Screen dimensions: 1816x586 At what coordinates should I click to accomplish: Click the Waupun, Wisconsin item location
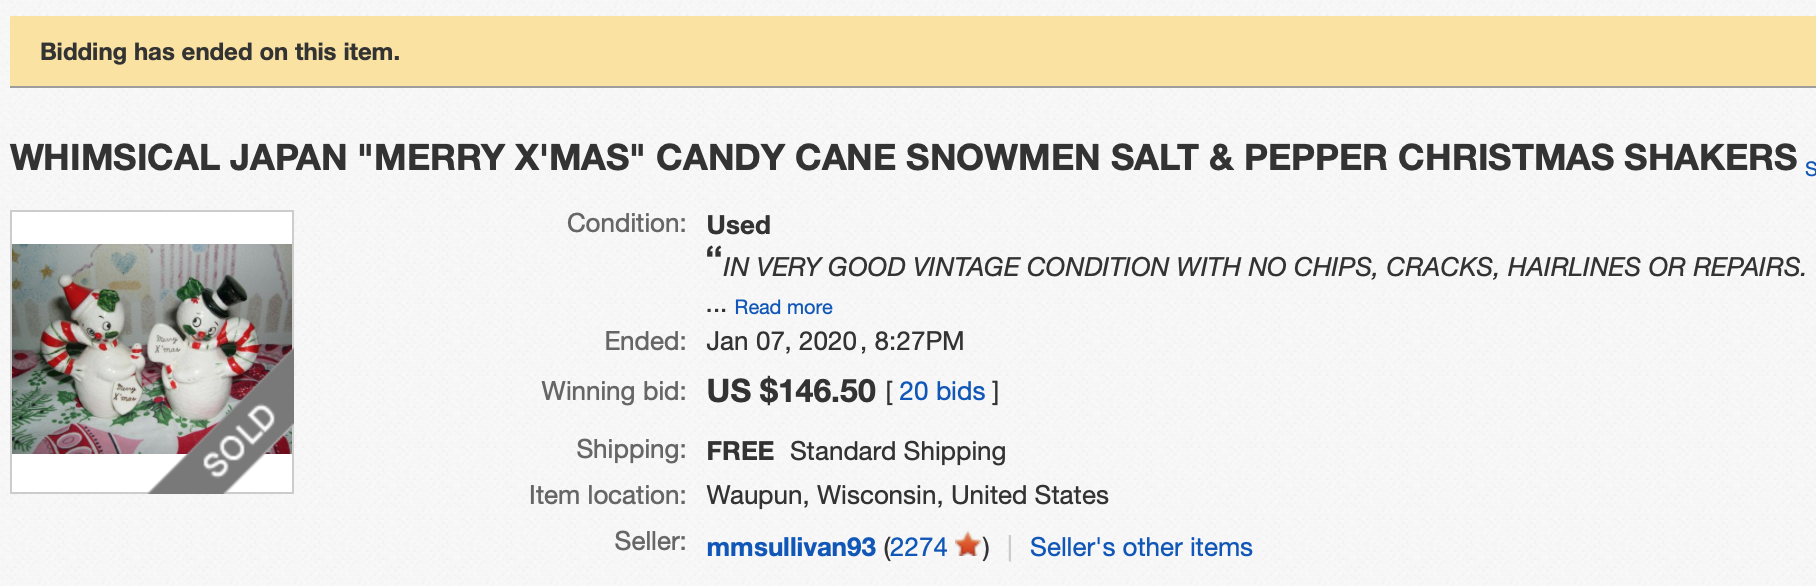click(907, 496)
